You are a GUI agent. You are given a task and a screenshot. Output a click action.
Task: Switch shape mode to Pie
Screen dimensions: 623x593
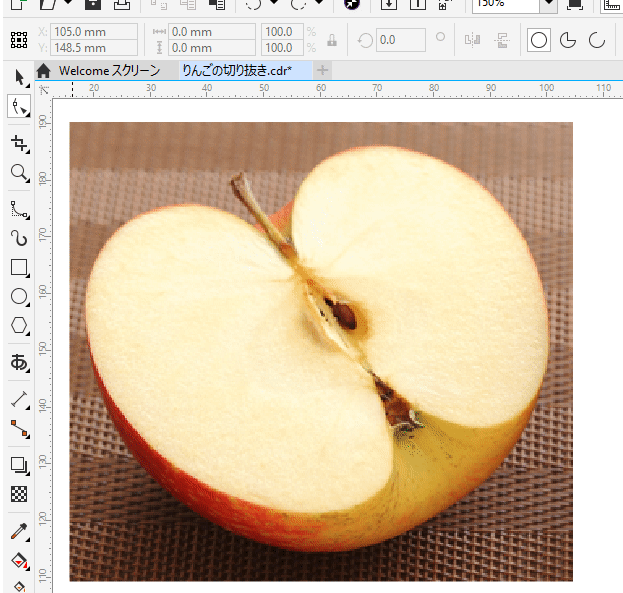[x=568, y=40]
